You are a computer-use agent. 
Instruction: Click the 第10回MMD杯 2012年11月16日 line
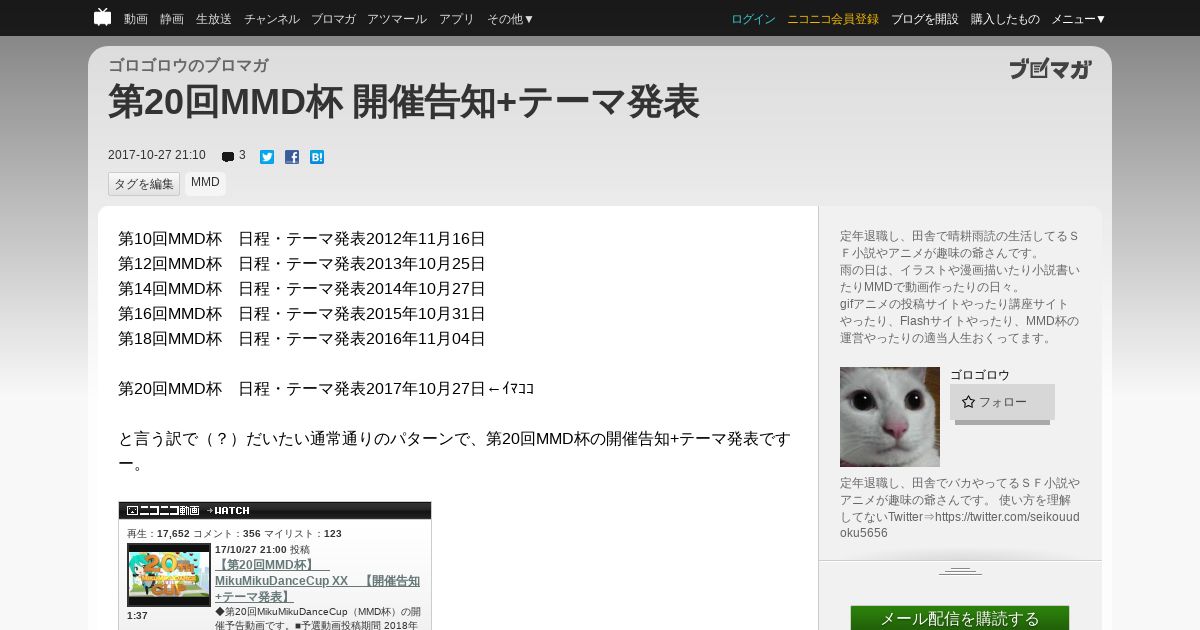302,239
